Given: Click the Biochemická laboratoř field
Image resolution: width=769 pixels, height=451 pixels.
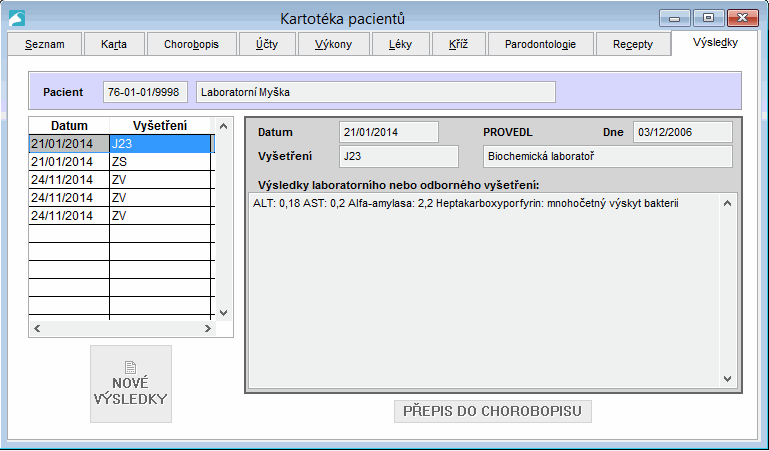Looking at the screenshot, I should pyautogui.click(x=606, y=156).
